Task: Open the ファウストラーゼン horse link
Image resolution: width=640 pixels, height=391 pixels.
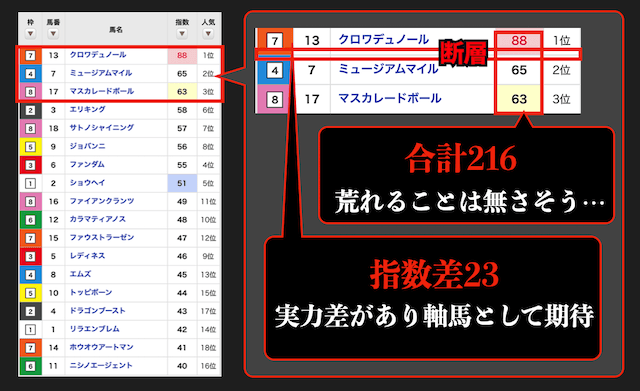Action: [x=102, y=237]
